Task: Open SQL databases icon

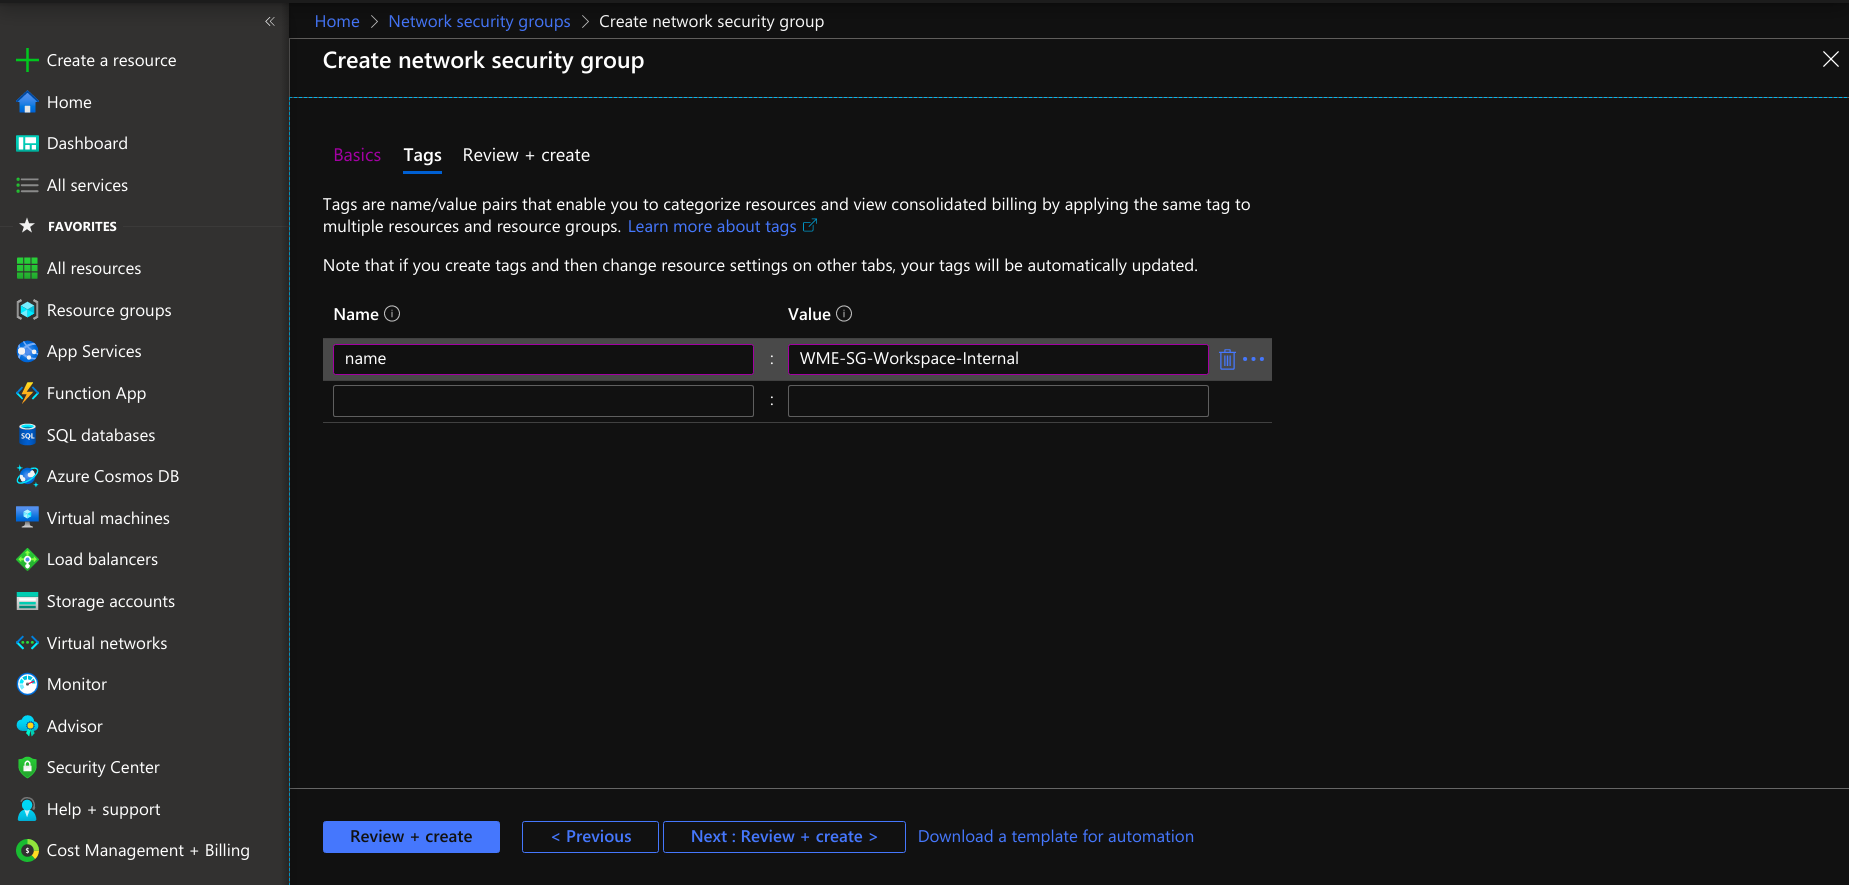Action: click(27, 435)
